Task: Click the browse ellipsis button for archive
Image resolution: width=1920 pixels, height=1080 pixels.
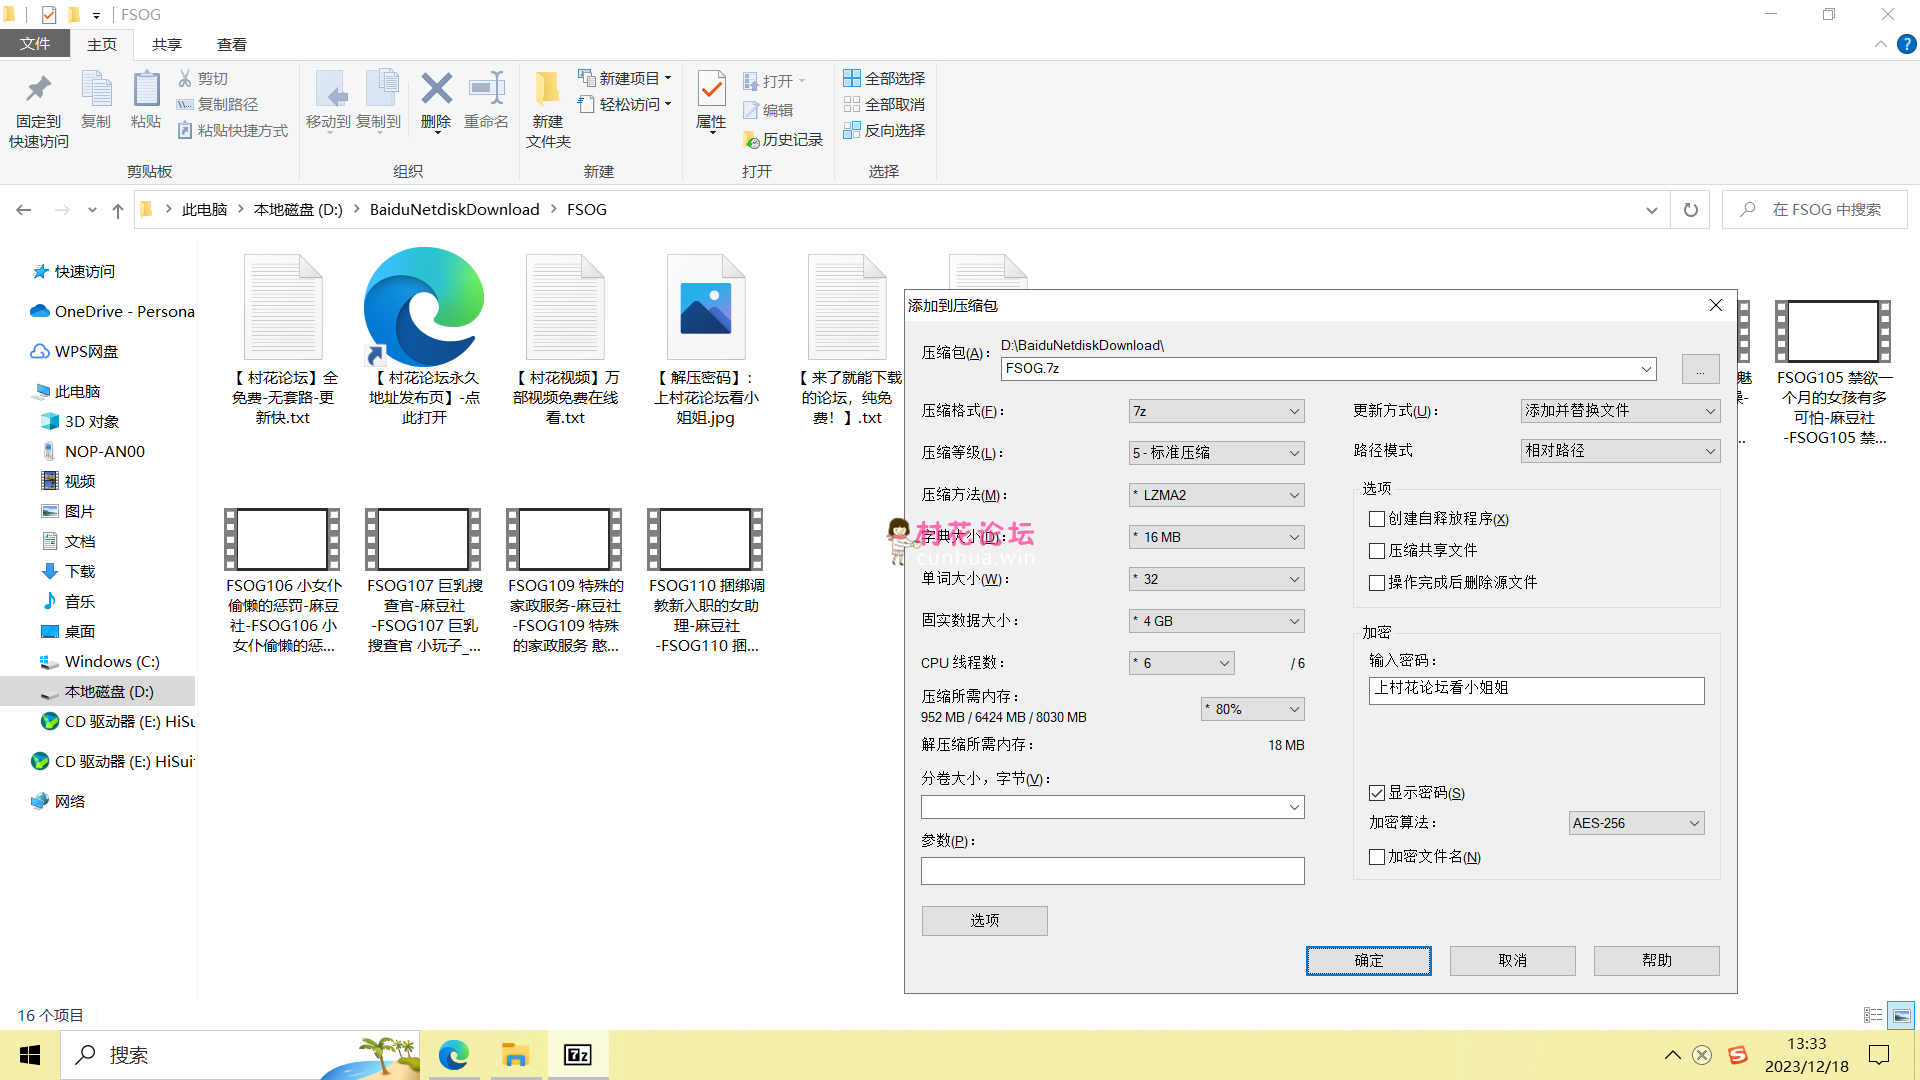Action: 1700,369
